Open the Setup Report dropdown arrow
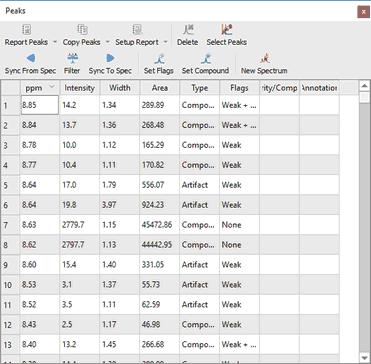The height and width of the screenshot is (364, 371). pyautogui.click(x=165, y=42)
